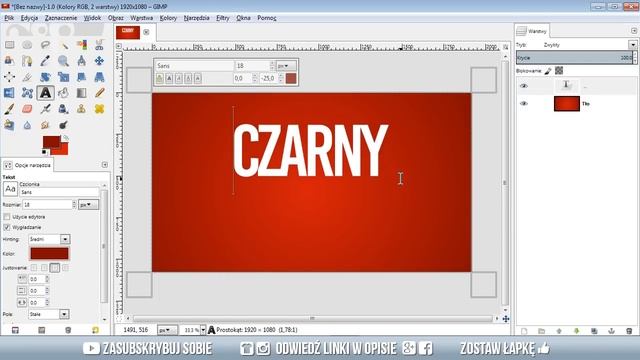
Task: Open px unit dropdown in on-canvas text toolbar
Action: 287,65
